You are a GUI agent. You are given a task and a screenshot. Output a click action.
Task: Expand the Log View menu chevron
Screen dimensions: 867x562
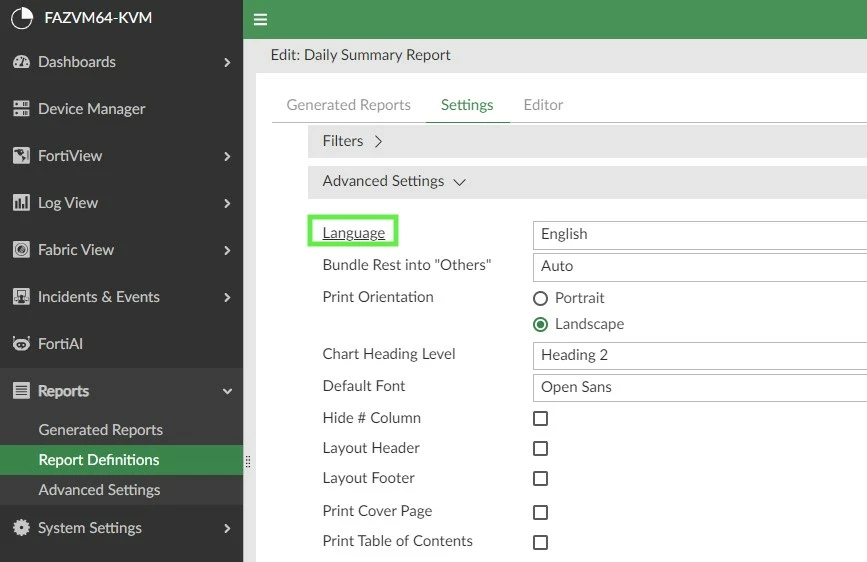[x=227, y=204]
